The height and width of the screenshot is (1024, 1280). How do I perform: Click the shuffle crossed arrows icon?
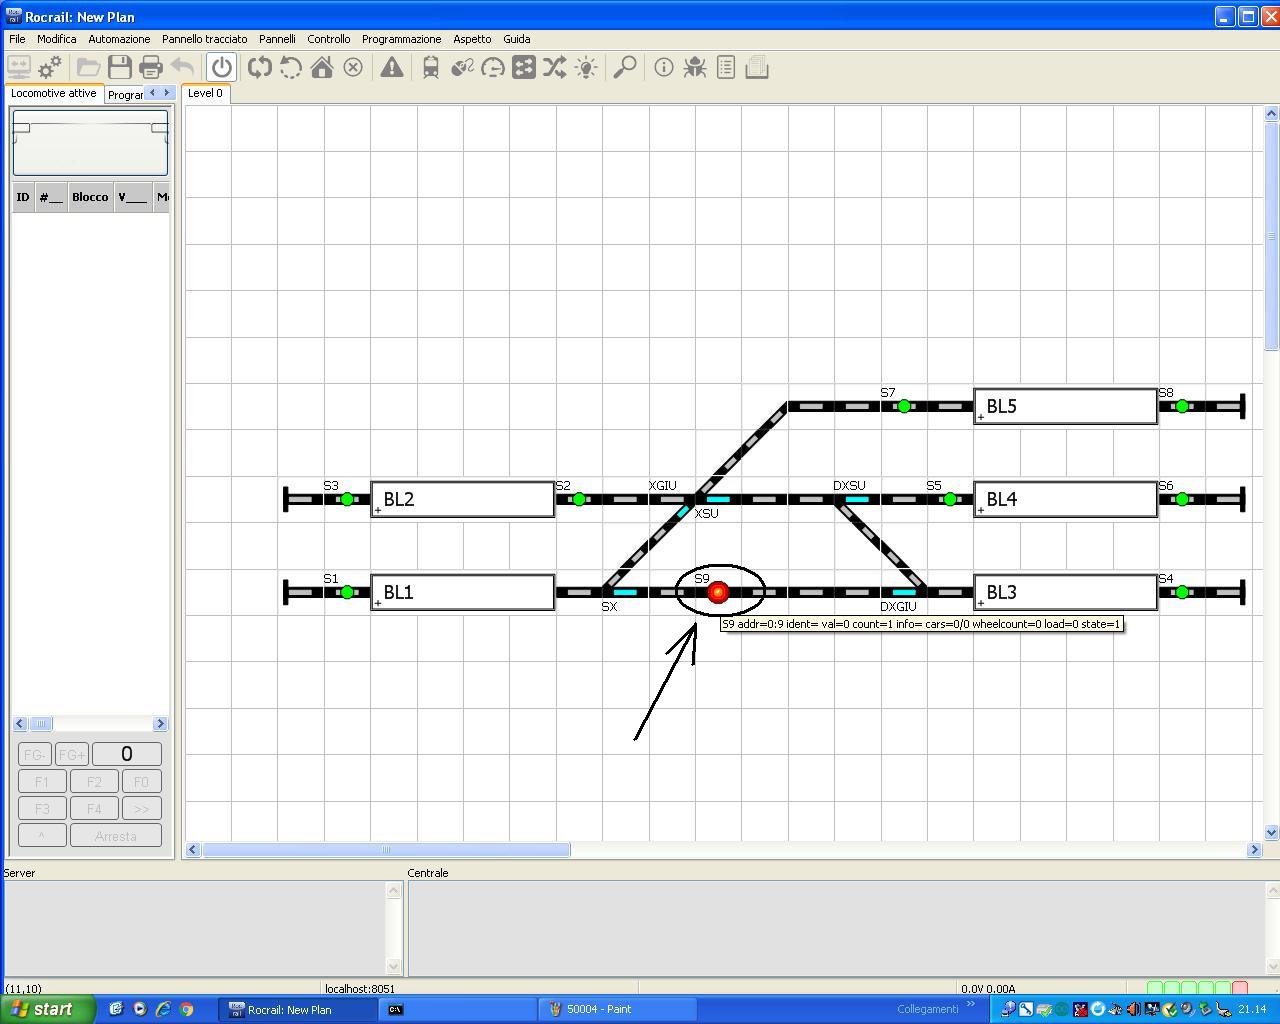pos(555,68)
